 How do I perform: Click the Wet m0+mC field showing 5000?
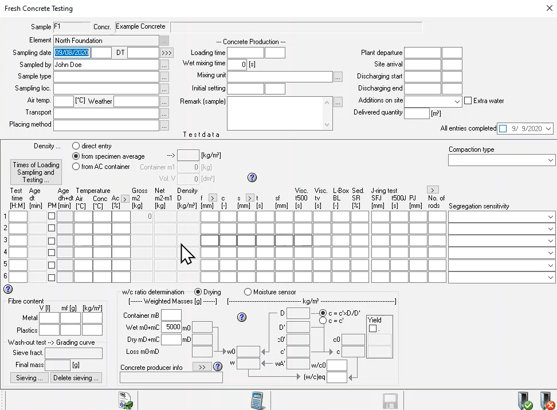(x=172, y=327)
